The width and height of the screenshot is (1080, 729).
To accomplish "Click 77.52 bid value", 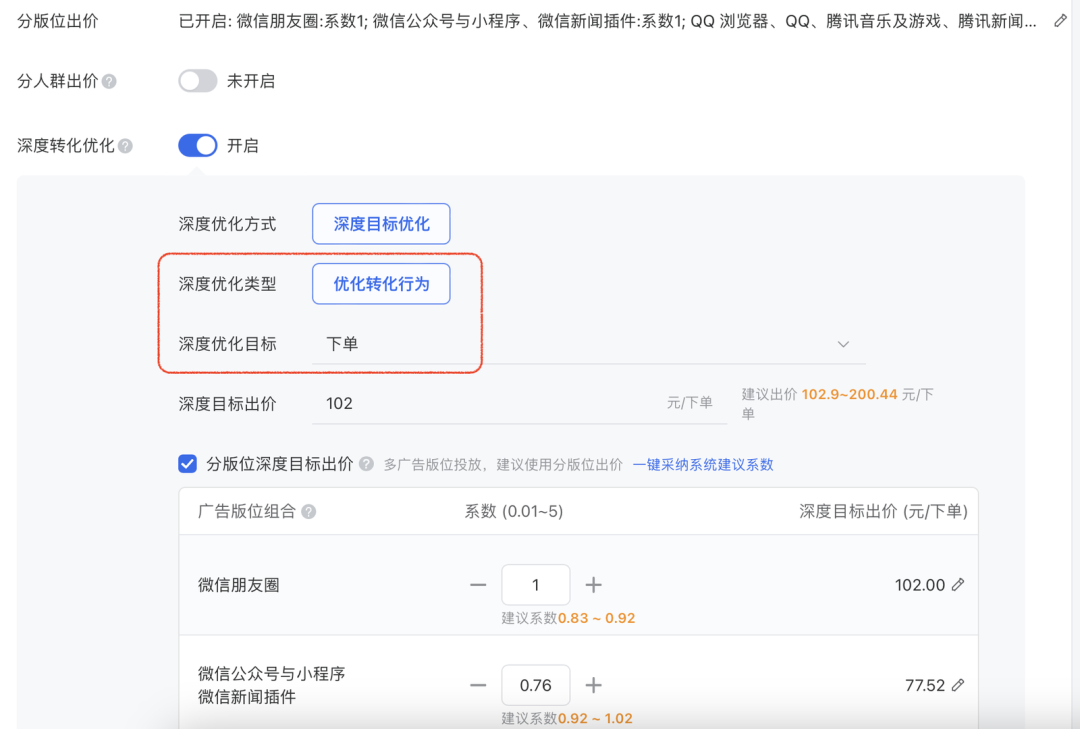I will [x=925, y=686].
